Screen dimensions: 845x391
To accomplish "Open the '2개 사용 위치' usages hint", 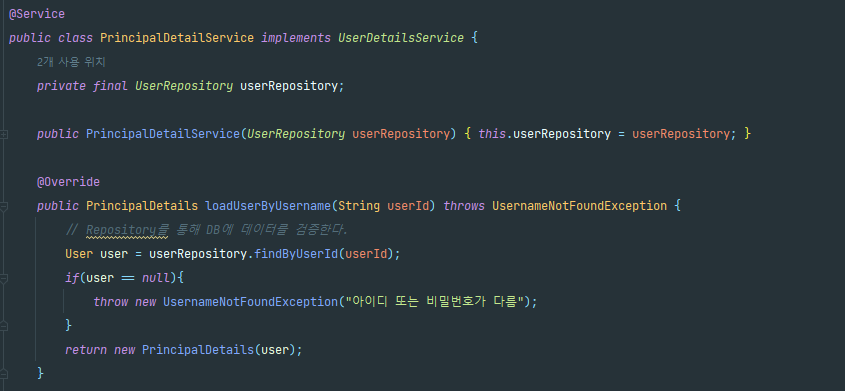I will pos(71,62).
